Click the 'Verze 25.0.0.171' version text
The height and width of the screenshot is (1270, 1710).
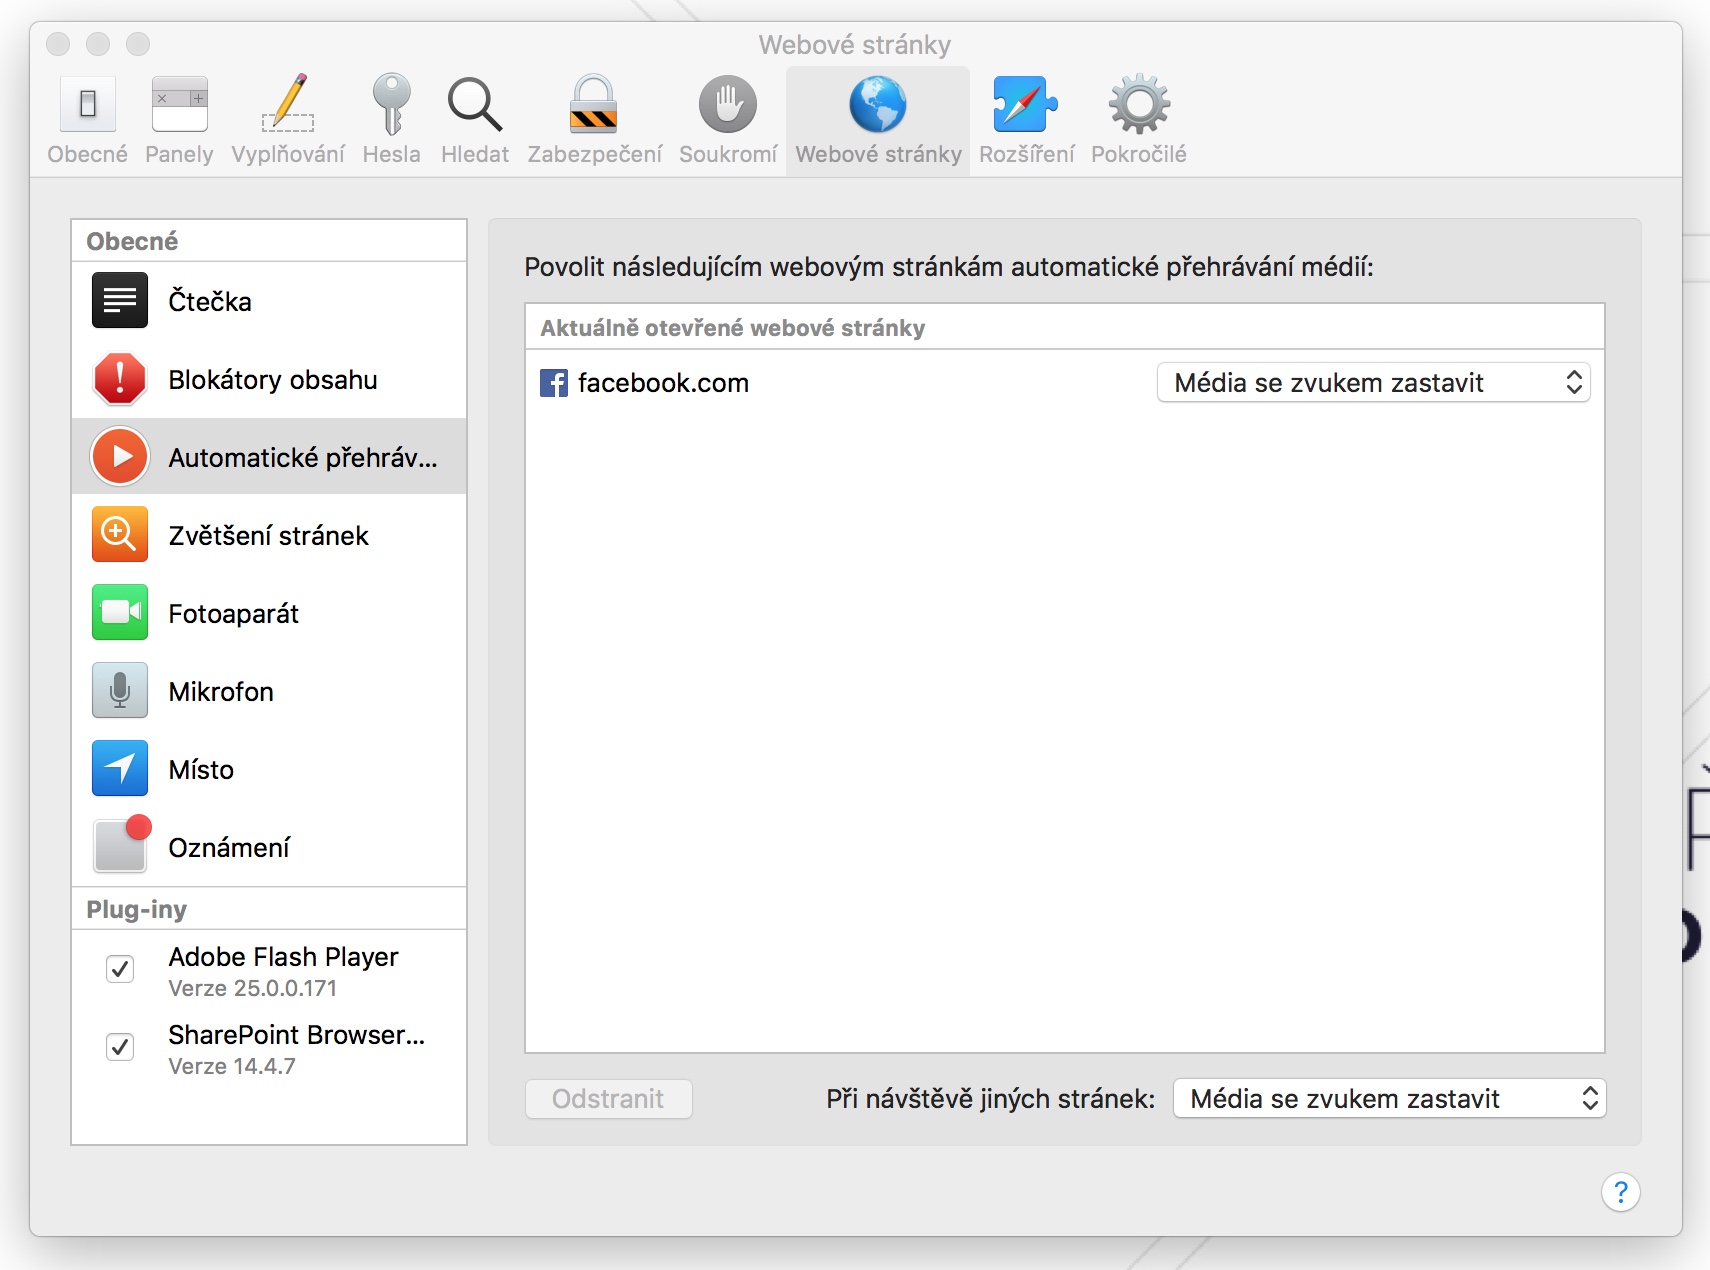click(253, 988)
